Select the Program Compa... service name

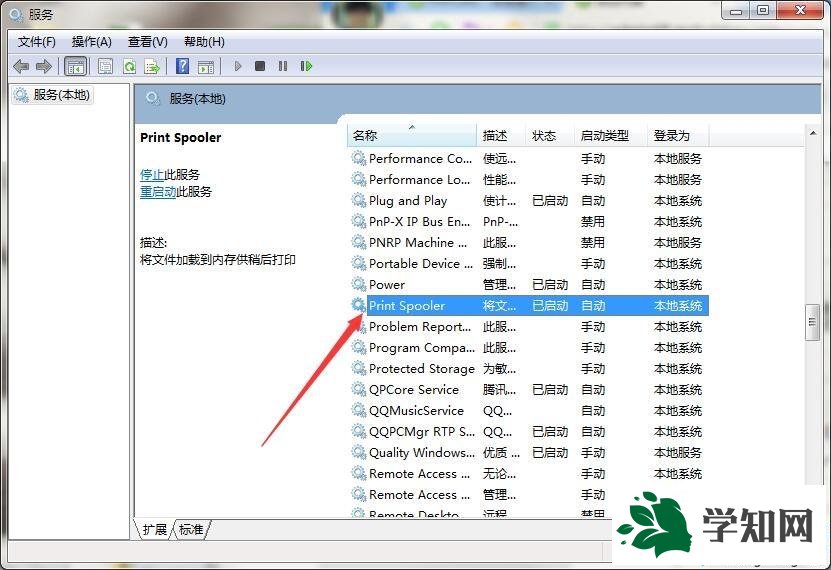422,348
